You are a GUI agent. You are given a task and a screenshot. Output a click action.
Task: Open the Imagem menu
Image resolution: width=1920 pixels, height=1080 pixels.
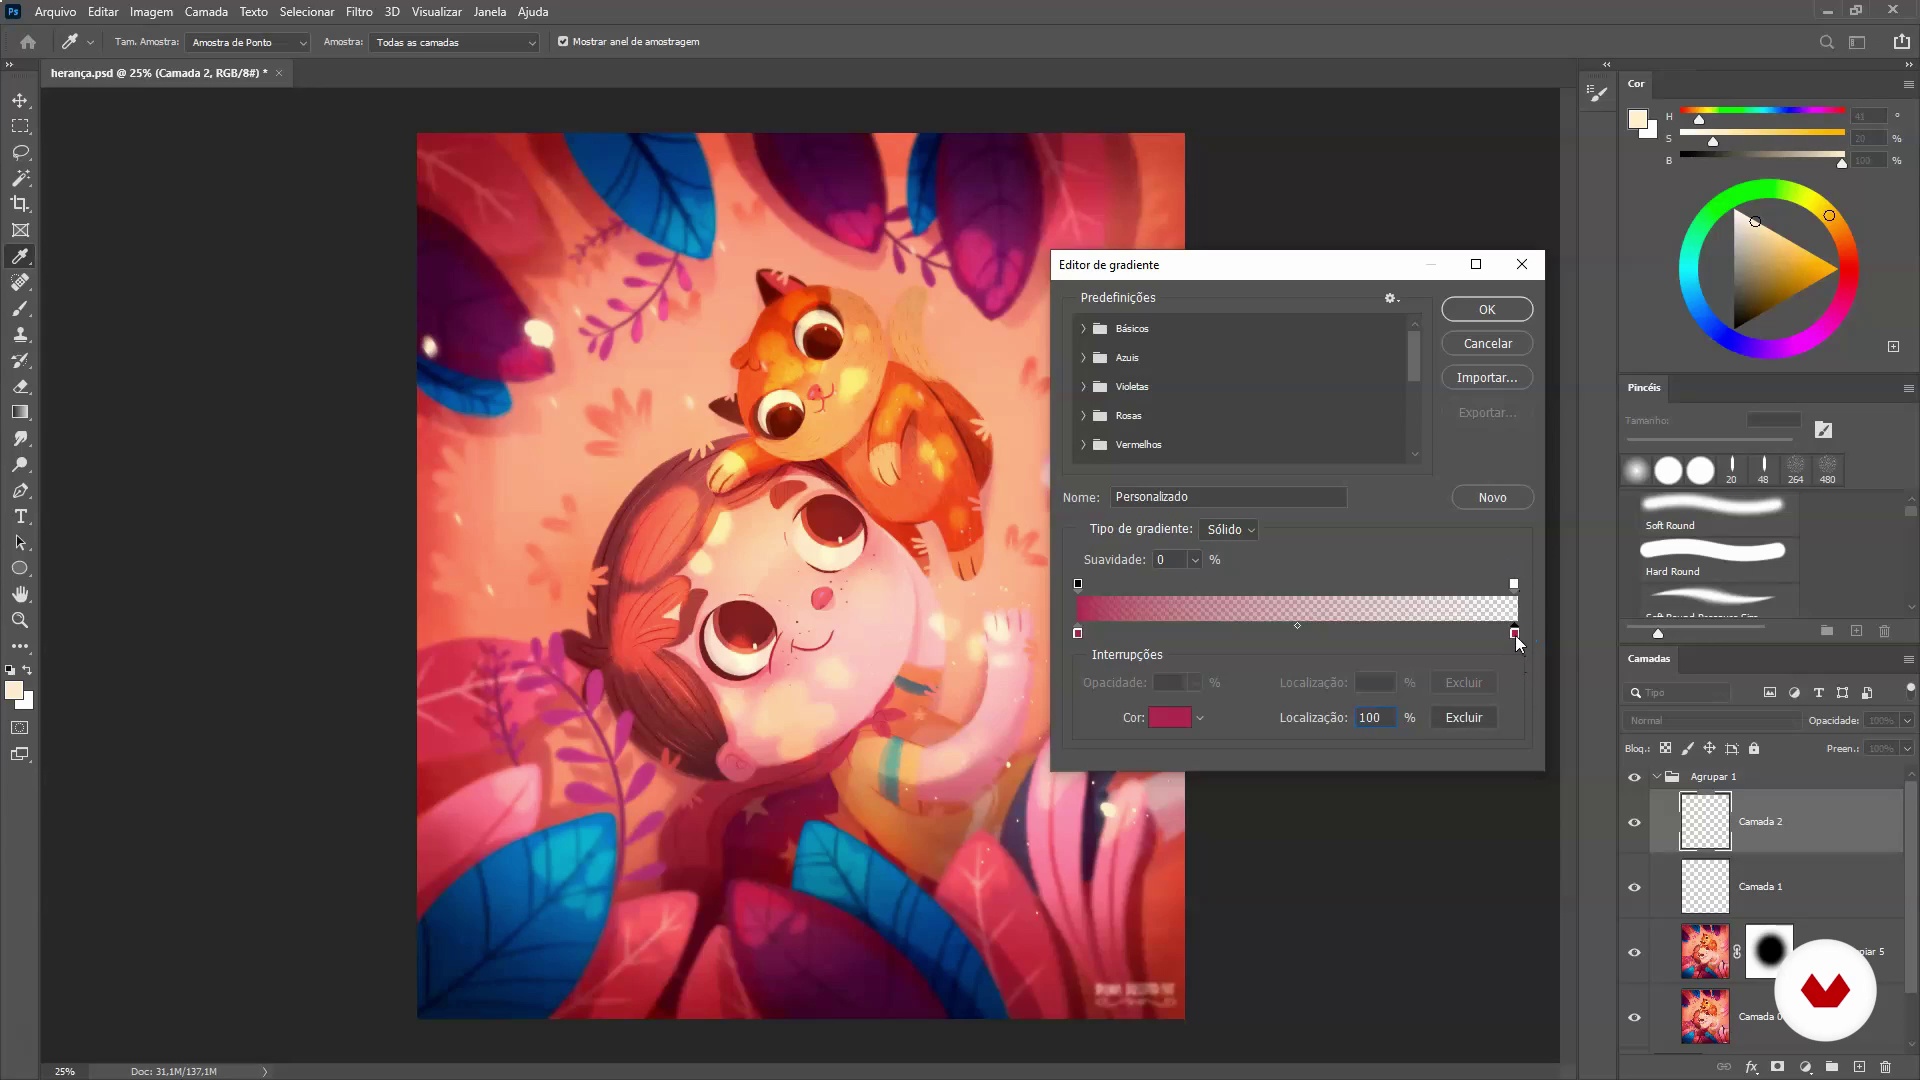(x=151, y=12)
